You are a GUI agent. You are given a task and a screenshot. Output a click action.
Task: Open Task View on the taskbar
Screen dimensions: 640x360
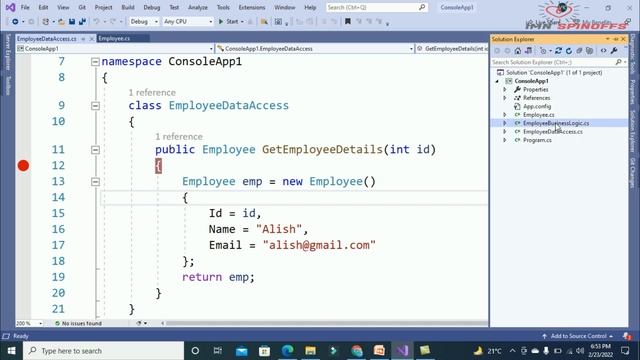tap(218, 351)
